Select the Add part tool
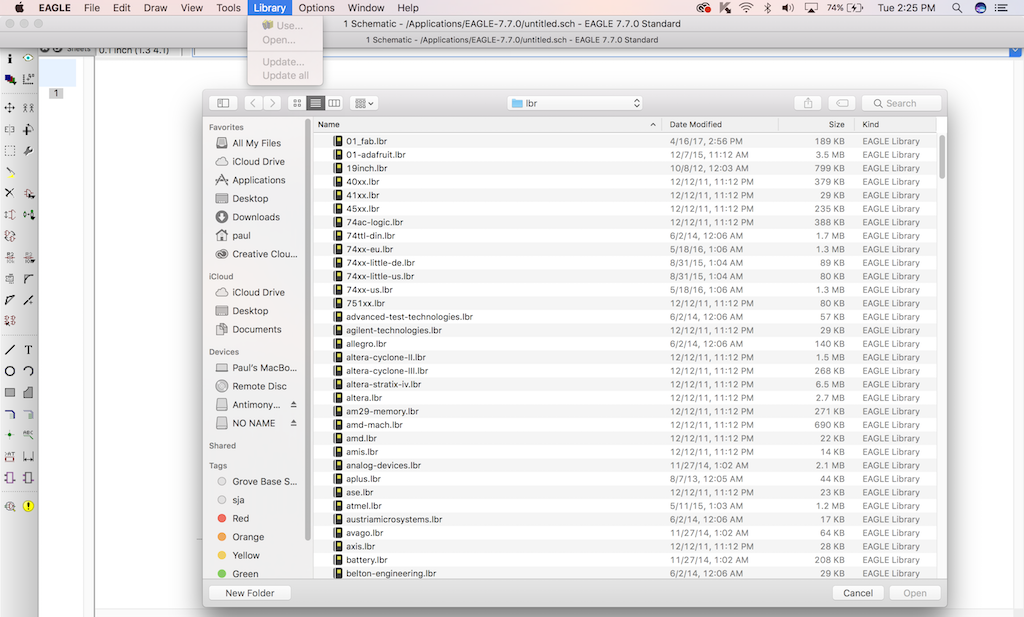 (x=28, y=193)
